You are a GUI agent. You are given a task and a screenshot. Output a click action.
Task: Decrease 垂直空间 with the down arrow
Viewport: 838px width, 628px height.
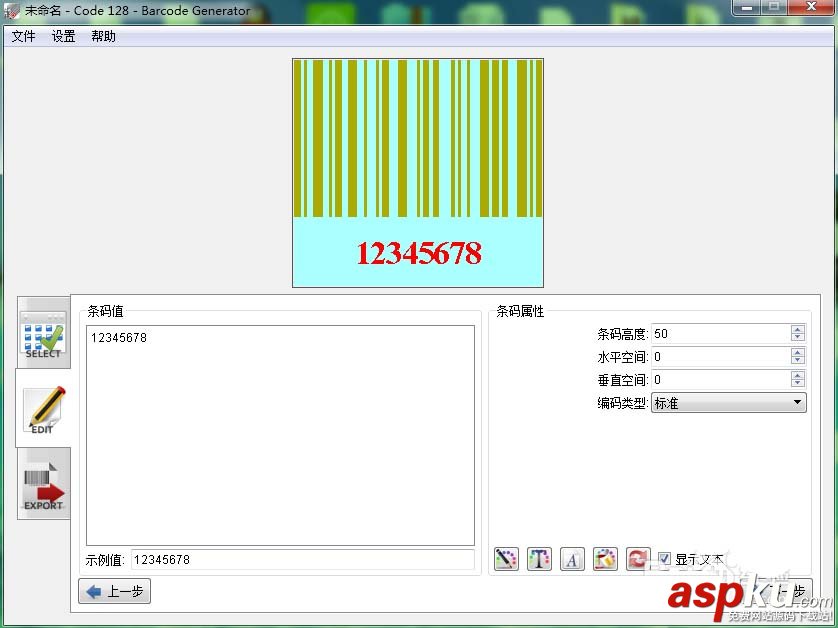click(x=797, y=384)
